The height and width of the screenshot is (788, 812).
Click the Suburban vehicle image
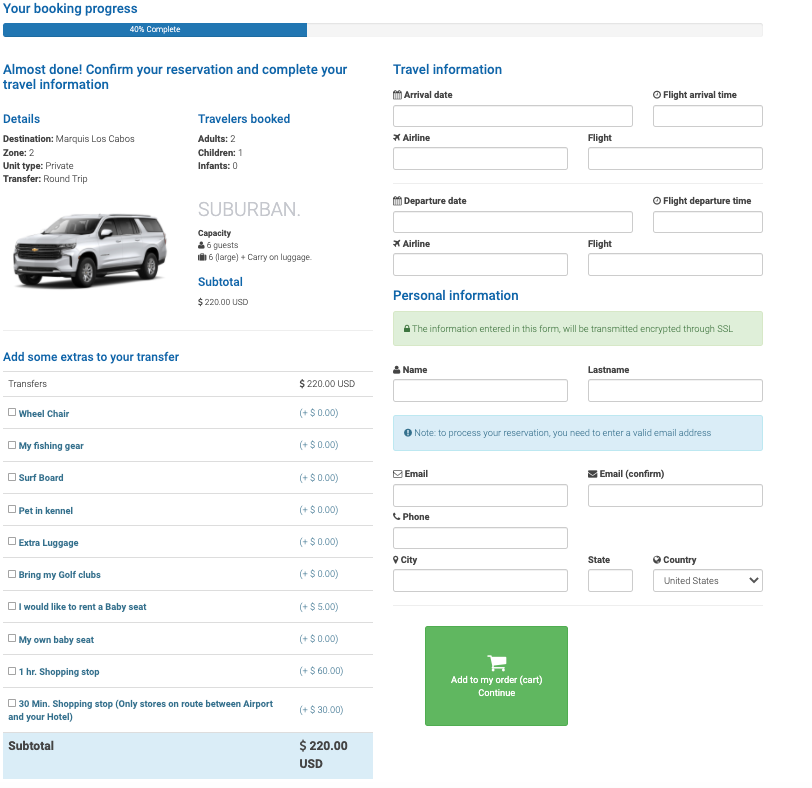coord(90,250)
